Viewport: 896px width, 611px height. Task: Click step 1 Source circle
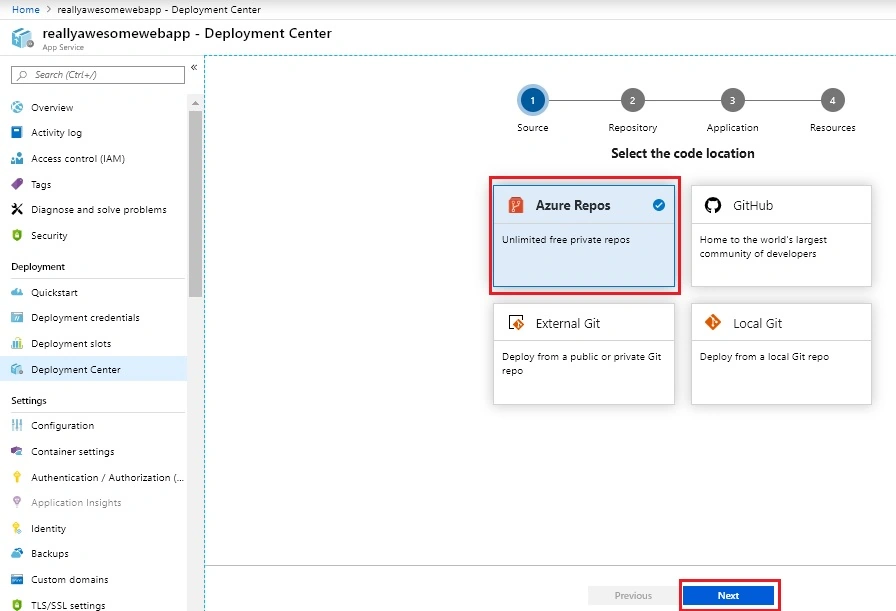click(533, 100)
